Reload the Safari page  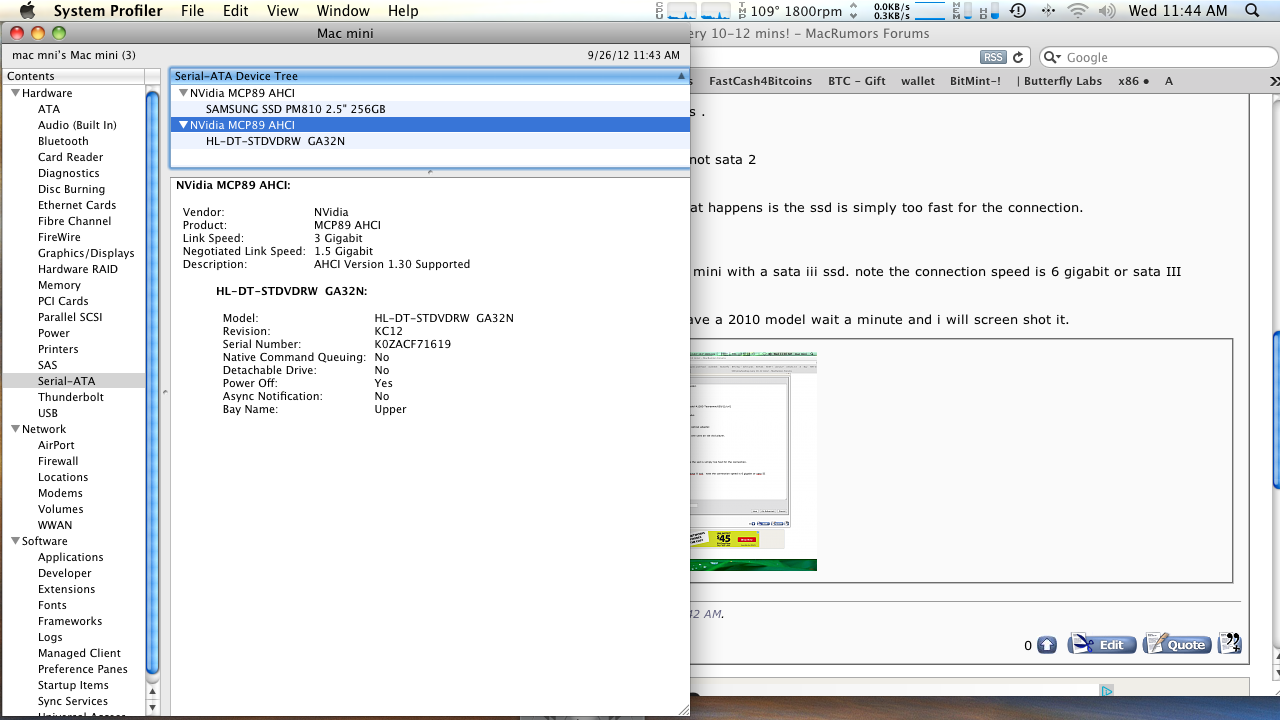[1019, 57]
